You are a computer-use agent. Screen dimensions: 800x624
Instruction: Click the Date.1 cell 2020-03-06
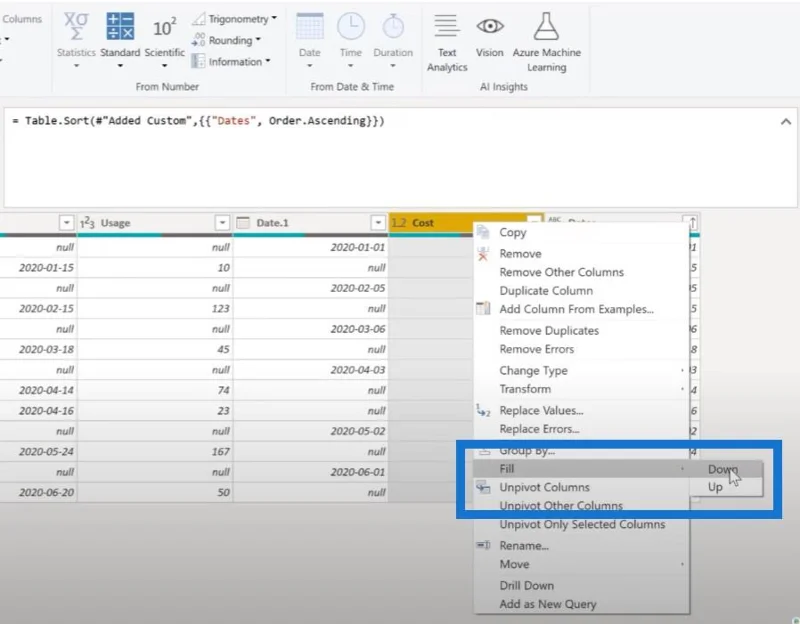[x=310, y=329]
